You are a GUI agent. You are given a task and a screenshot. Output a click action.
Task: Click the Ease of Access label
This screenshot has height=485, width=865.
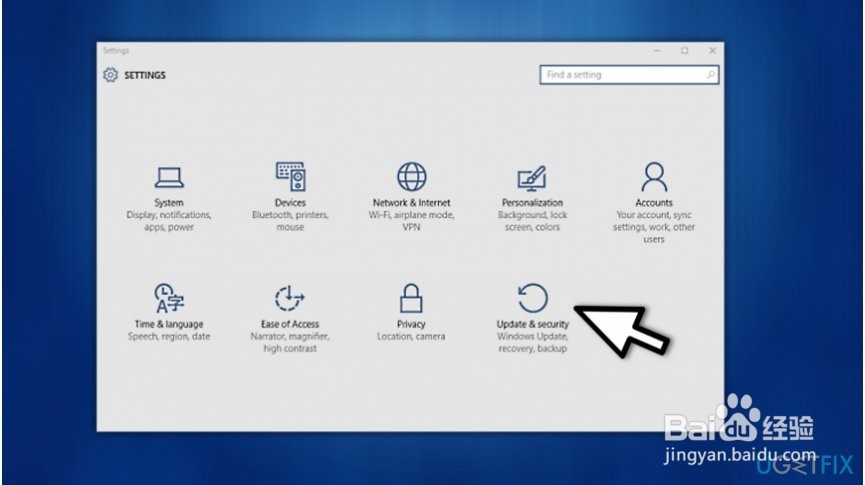(290, 324)
